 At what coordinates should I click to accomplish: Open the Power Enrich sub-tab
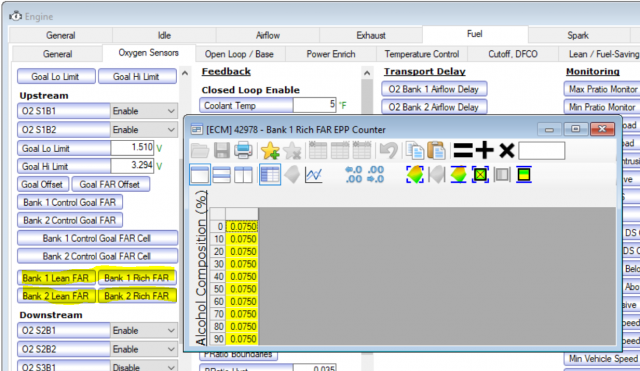(x=331, y=54)
